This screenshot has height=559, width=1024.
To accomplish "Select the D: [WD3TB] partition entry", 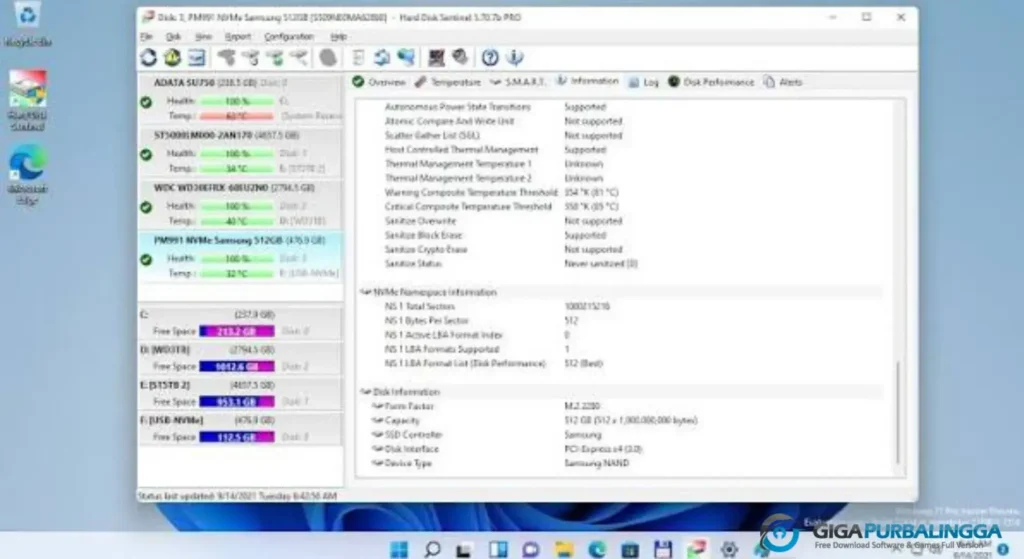I will [240, 359].
